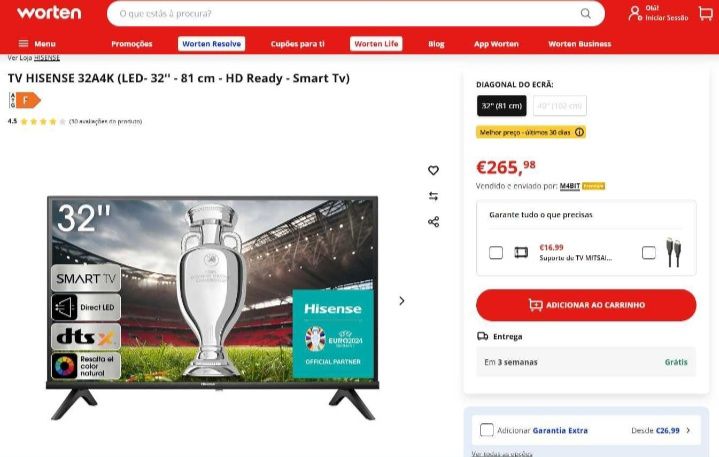719x457 pixels.
Task: Click the user account icon
Action: pyautogui.click(x=635, y=13)
